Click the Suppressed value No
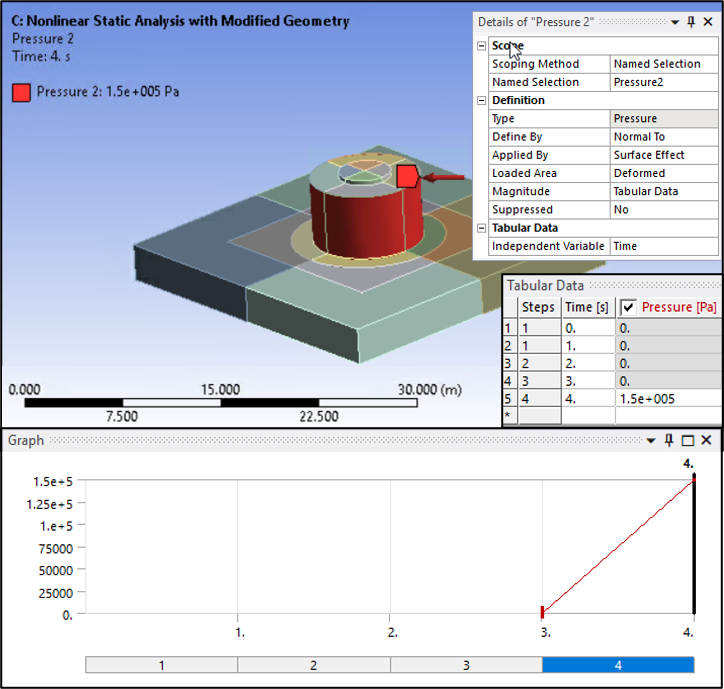 [x=663, y=210]
